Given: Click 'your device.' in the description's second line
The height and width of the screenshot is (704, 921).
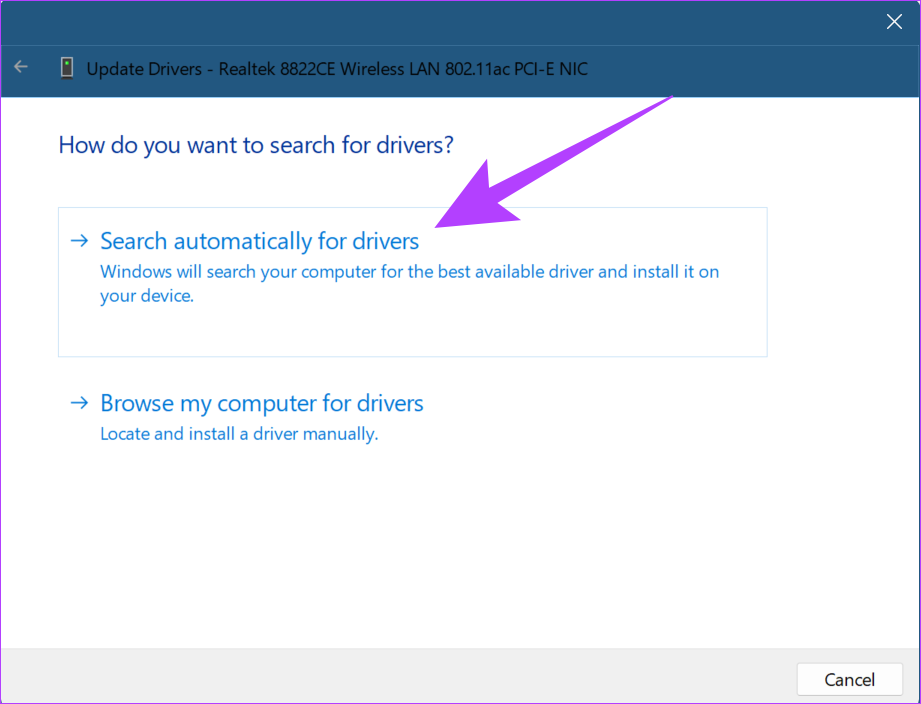Looking at the screenshot, I should 147,296.
